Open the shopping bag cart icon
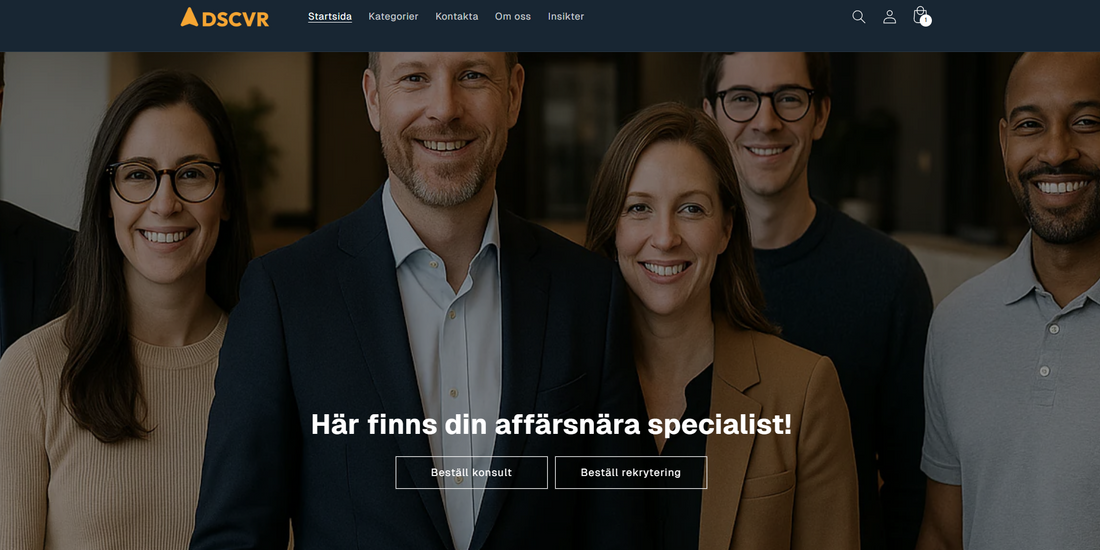 (x=920, y=15)
